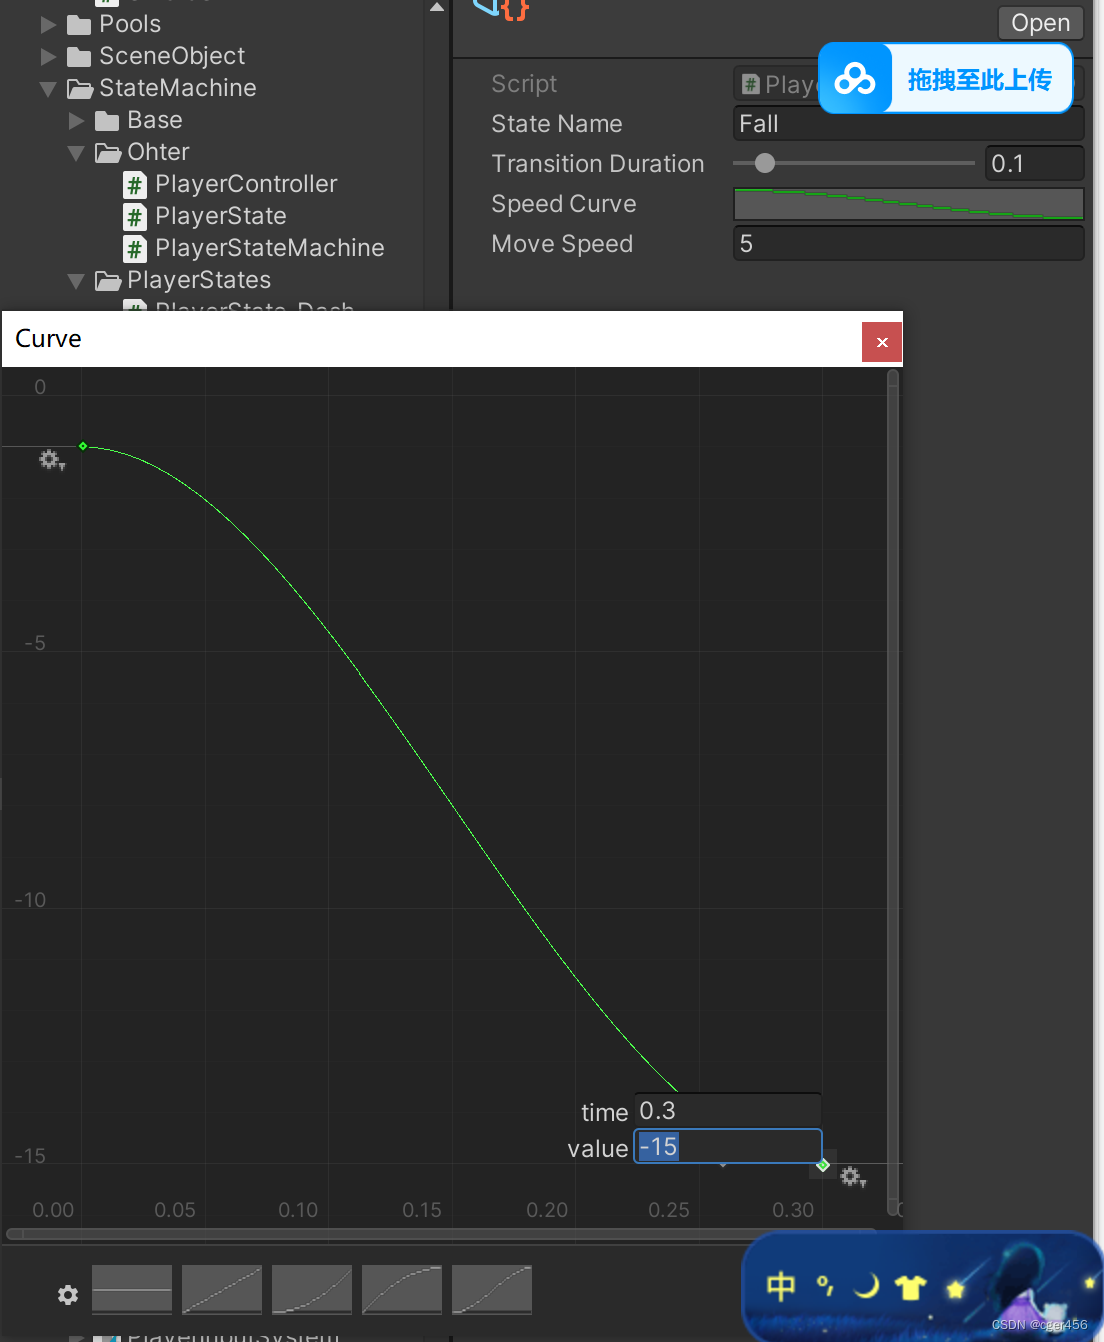Click the cloud icon in the upload overlay
The height and width of the screenshot is (1342, 1104).
(x=855, y=77)
